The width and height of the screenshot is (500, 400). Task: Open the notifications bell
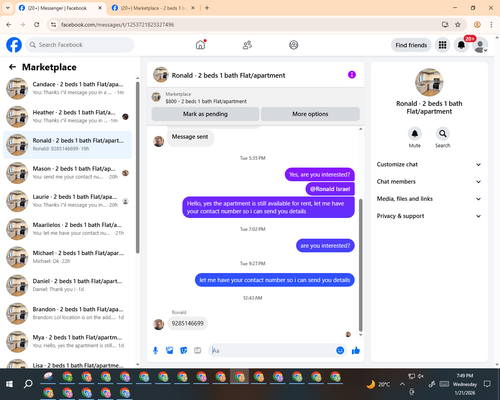tap(461, 45)
